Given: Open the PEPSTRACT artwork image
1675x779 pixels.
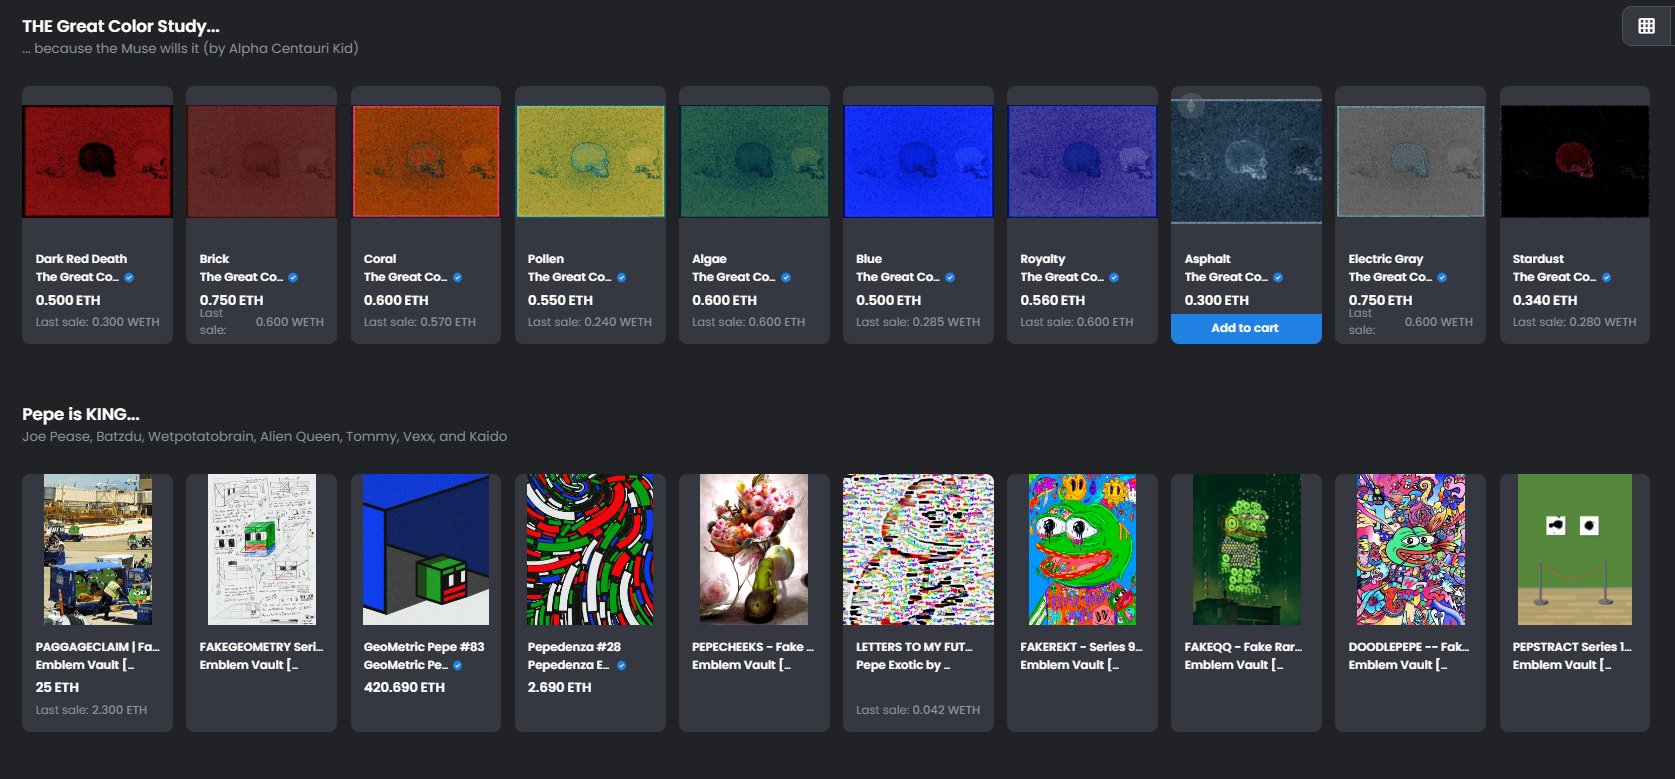Looking at the screenshot, I should tap(1575, 550).
